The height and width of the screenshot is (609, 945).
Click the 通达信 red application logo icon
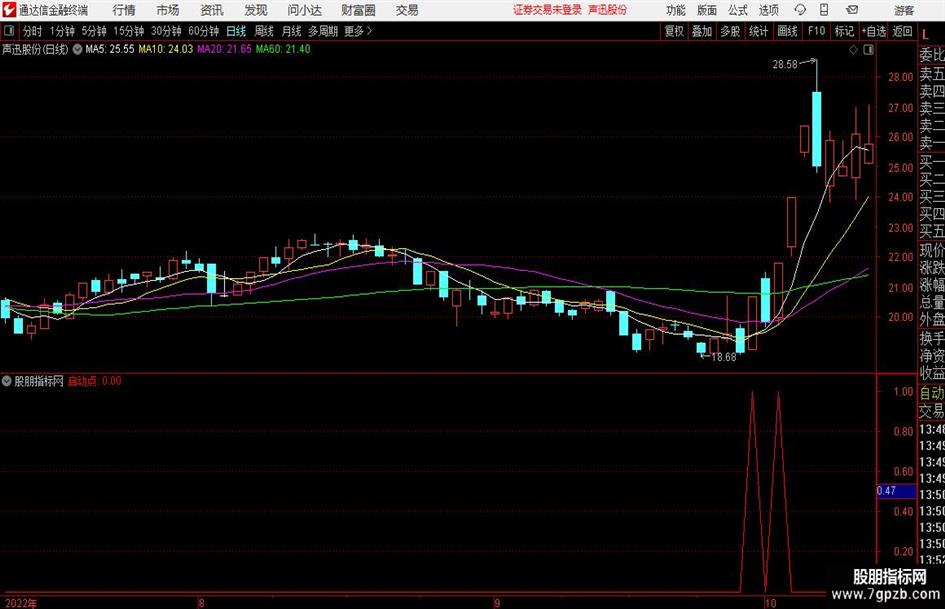(9, 10)
